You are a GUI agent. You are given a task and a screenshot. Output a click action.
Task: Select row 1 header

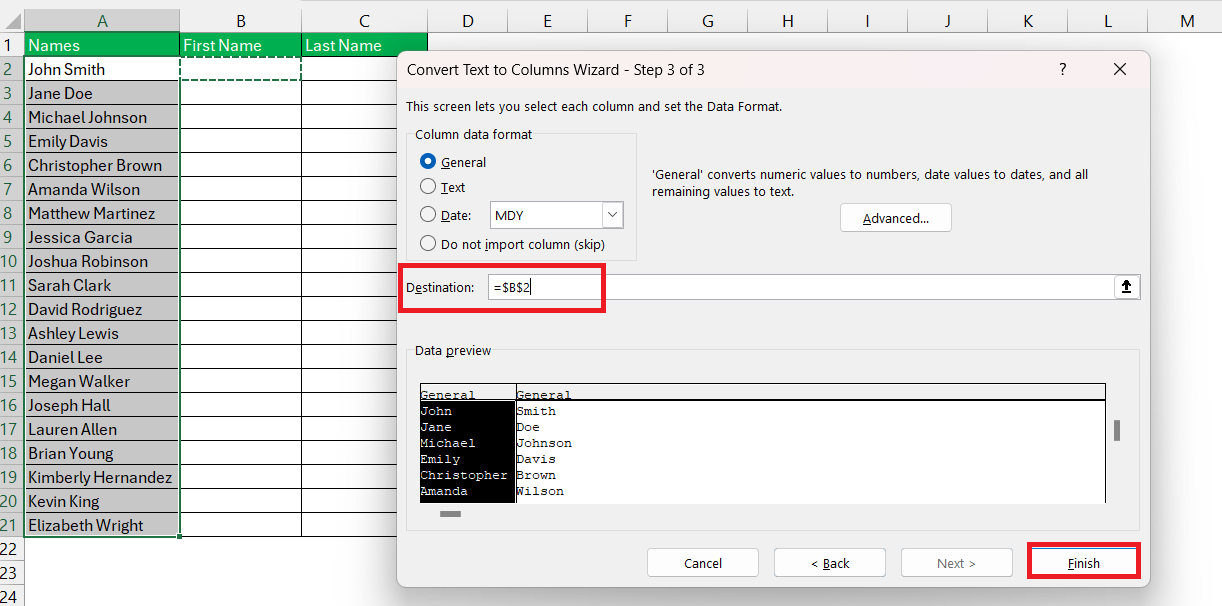point(11,45)
